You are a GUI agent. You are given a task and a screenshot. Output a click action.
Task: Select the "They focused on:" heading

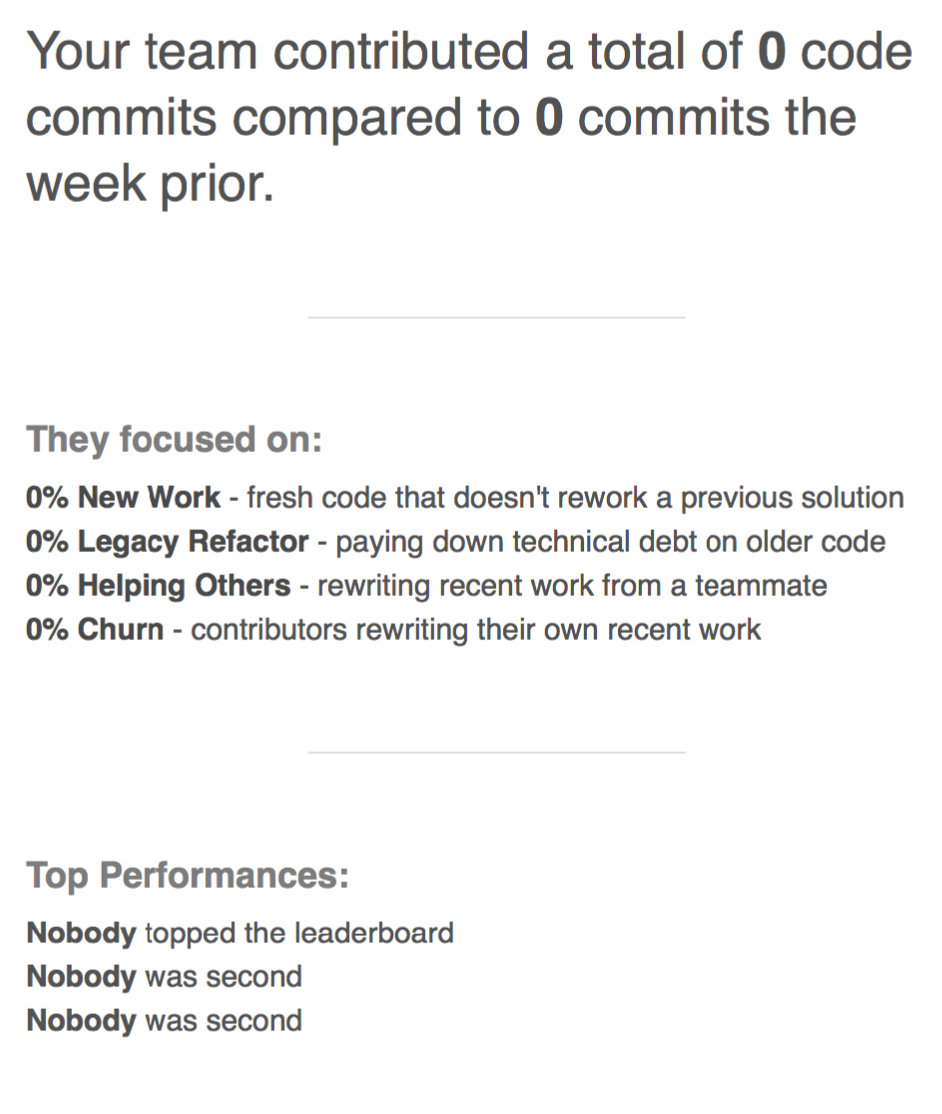click(174, 439)
